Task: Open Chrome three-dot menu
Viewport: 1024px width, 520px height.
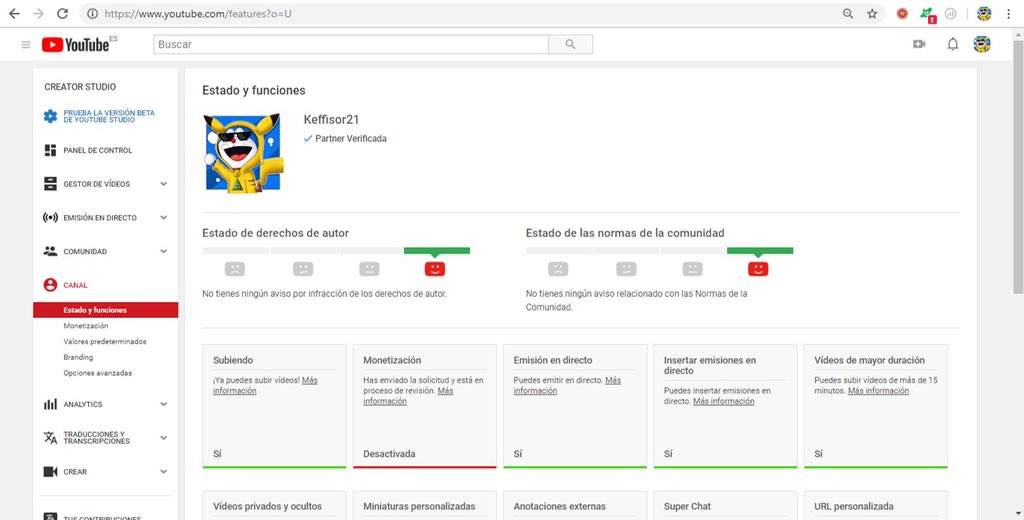Action: tap(1009, 14)
